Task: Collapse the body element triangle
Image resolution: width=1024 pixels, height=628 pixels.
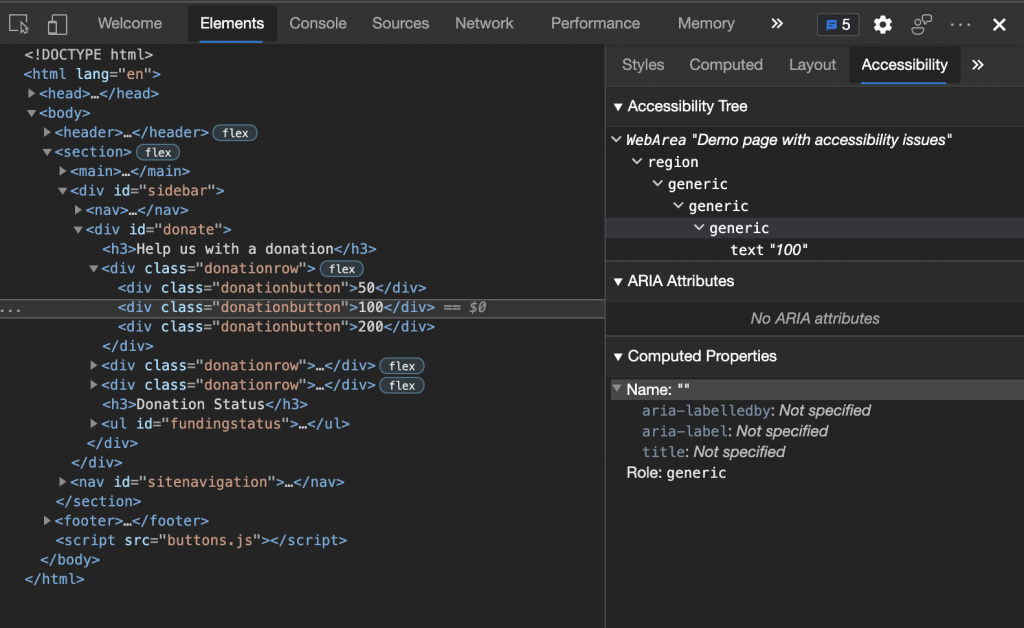Action: click(31, 113)
